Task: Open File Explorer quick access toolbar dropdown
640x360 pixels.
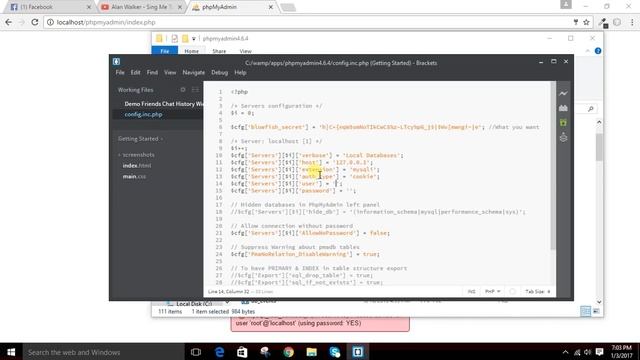Action: point(193,39)
